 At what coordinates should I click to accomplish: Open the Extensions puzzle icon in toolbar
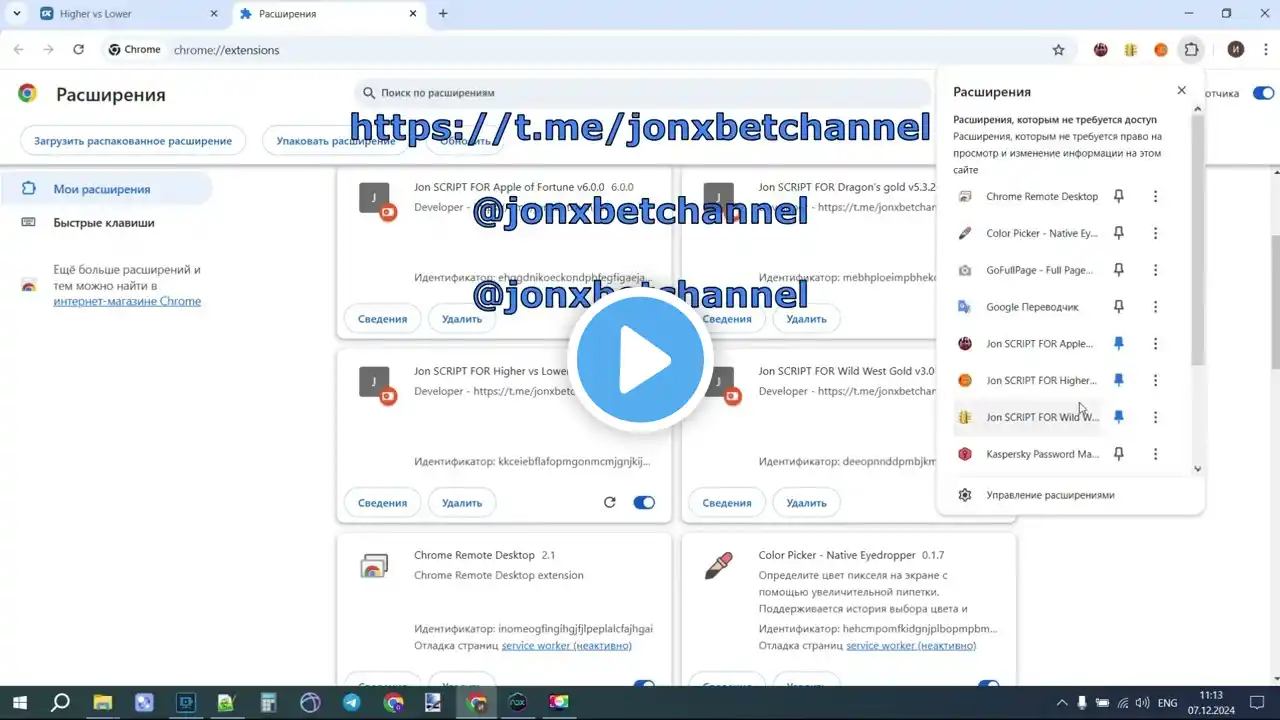pos(1191,49)
